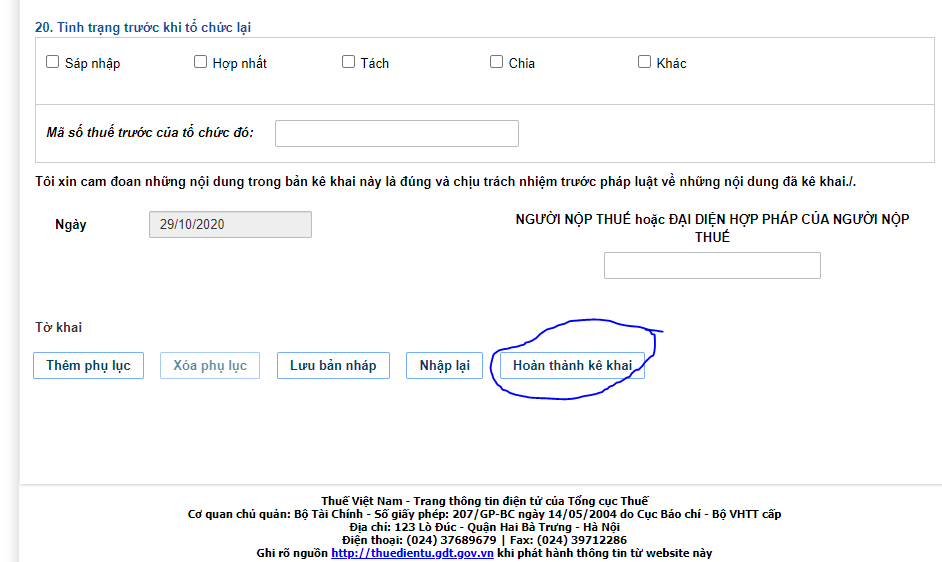Click the Xóa phụ lục button

coord(210,365)
